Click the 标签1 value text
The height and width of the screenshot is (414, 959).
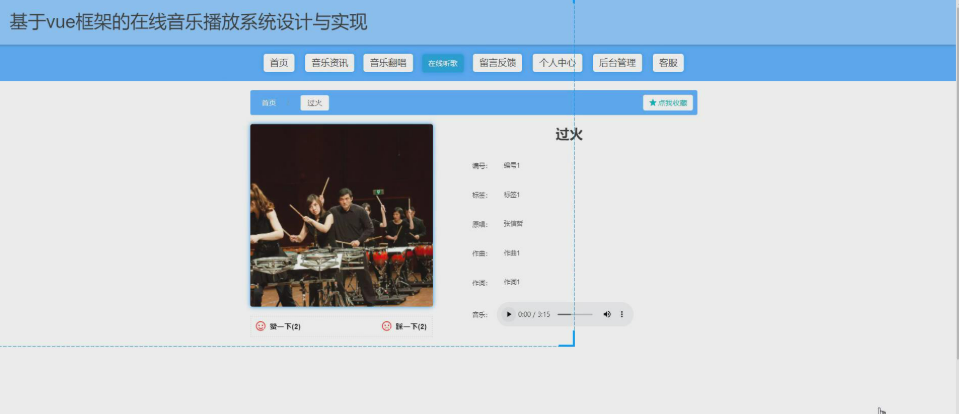(x=511, y=195)
